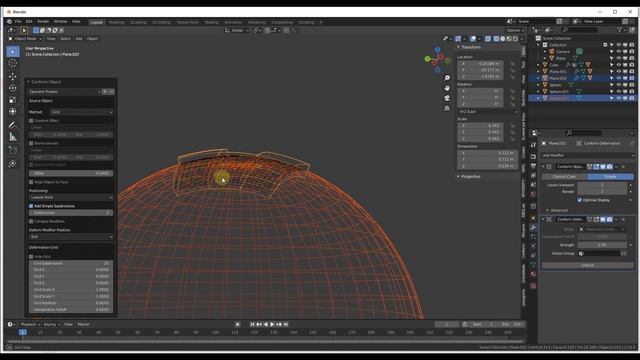The height and width of the screenshot is (360, 640).
Task: Choose the Measure tool
Action: click(x=13, y=137)
